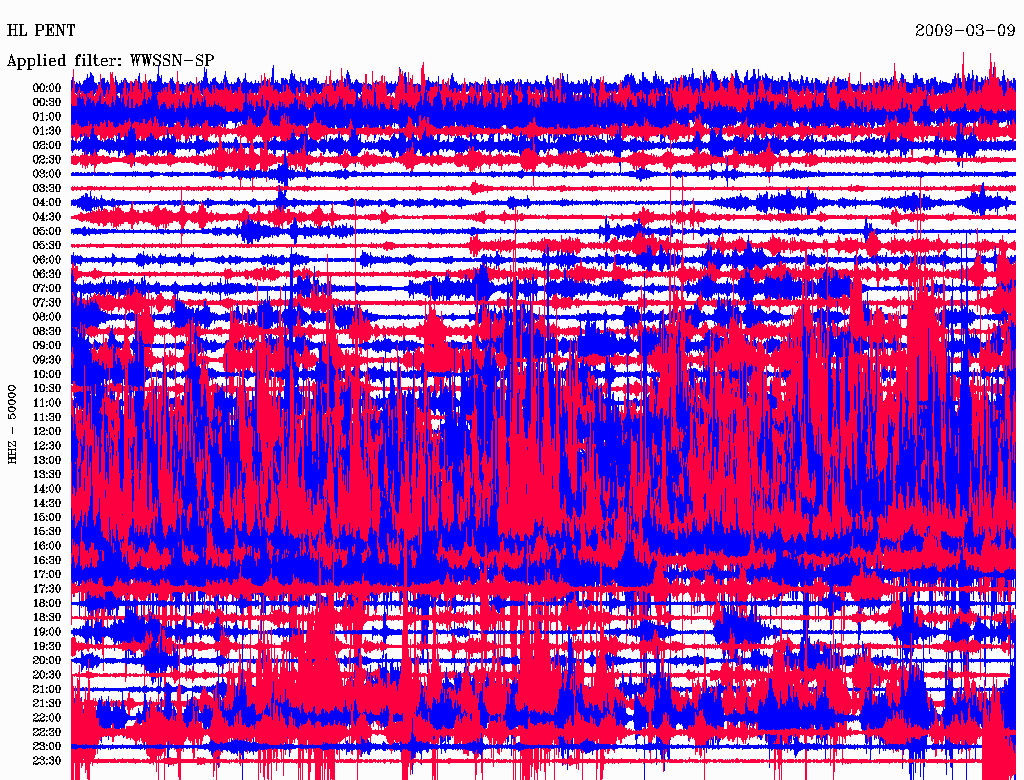Select the 06:00 time label

[47, 260]
